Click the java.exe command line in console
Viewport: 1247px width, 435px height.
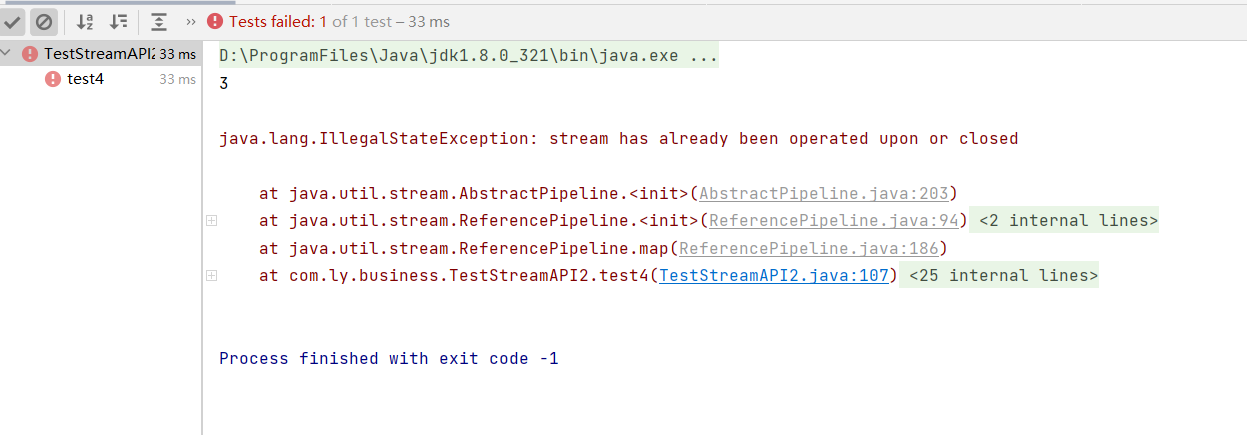(x=468, y=56)
